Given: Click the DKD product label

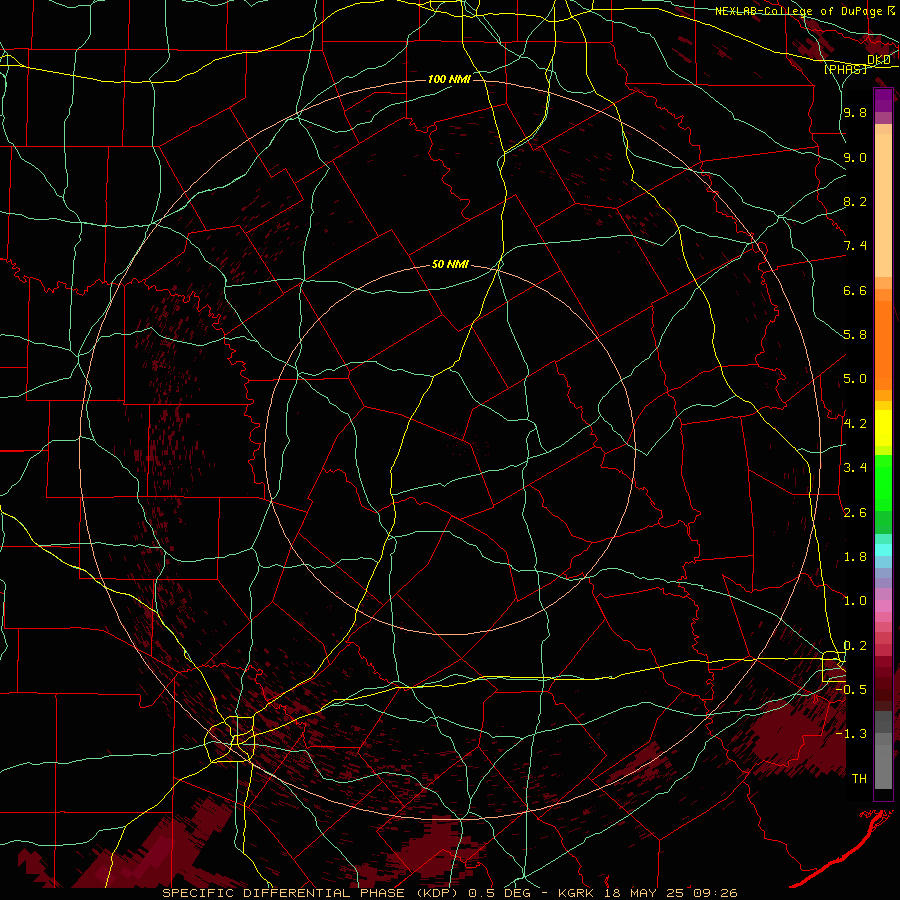Looking at the screenshot, I should click(878, 60).
